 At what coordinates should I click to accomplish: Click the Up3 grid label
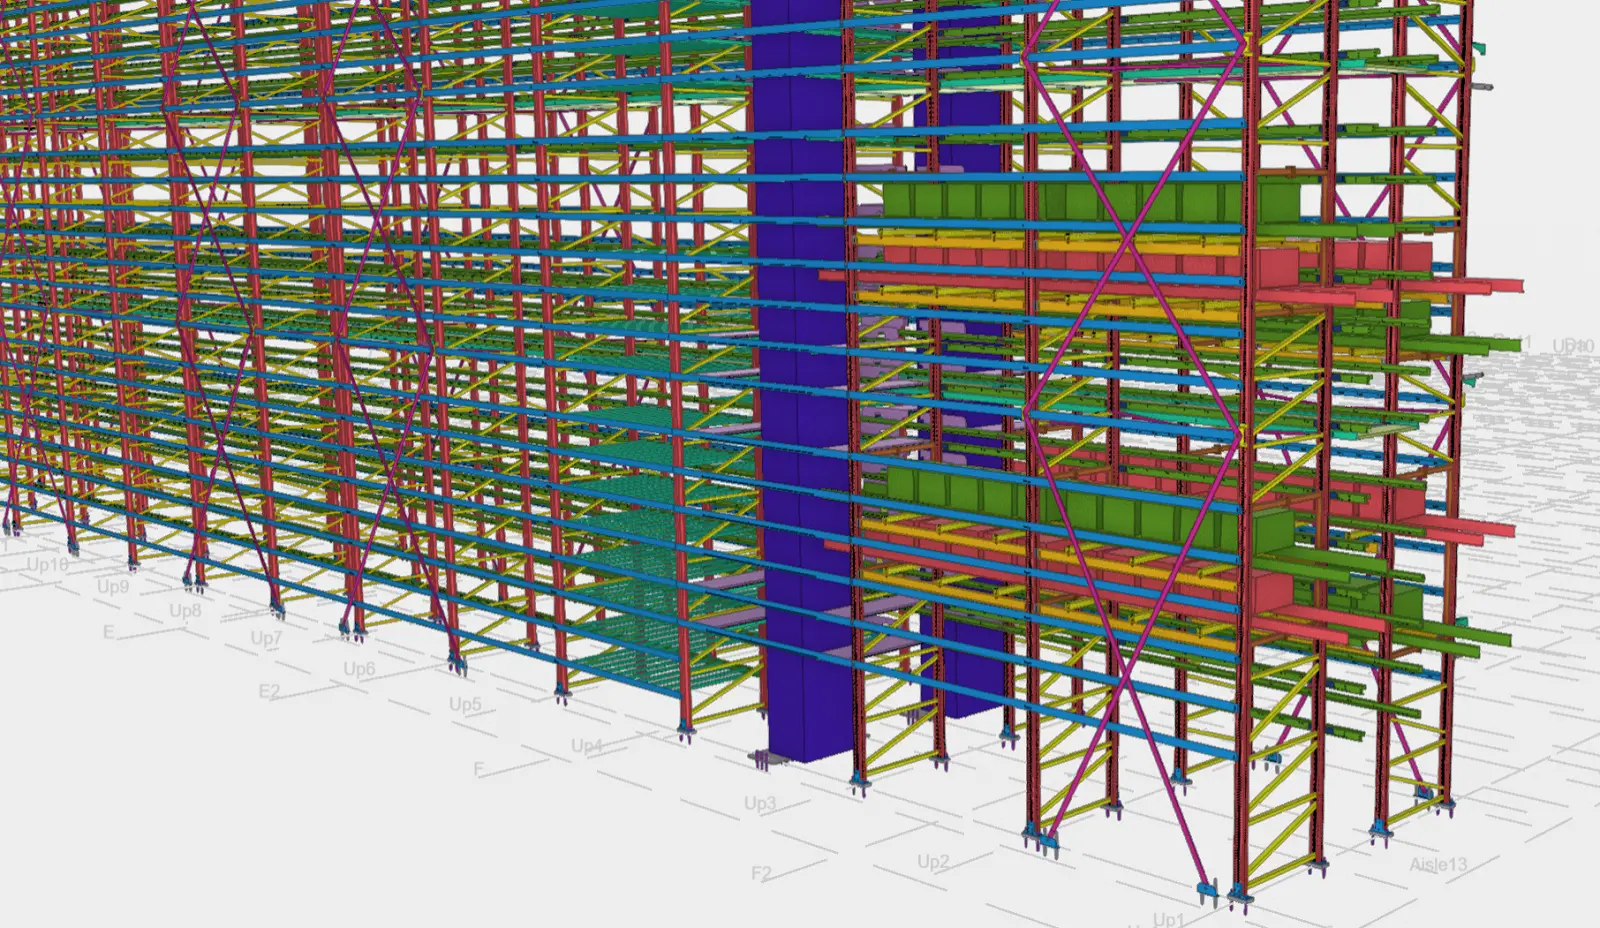pyautogui.click(x=760, y=803)
